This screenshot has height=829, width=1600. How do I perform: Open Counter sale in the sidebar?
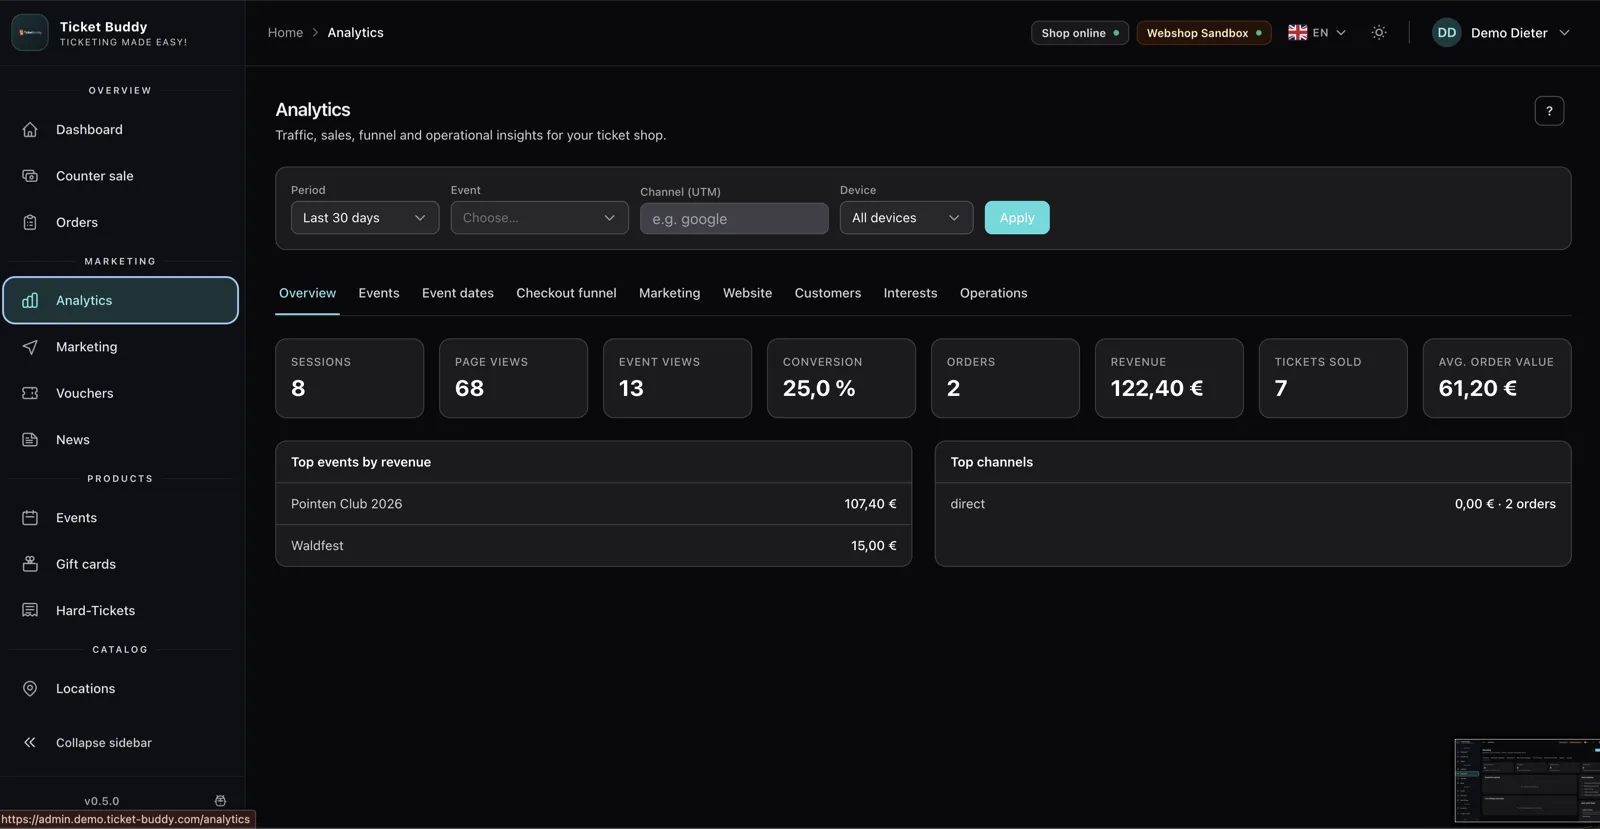(x=120, y=176)
